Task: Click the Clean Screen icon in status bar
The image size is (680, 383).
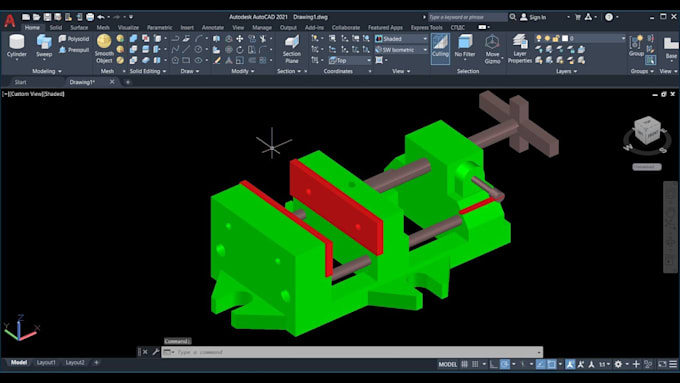Action: (x=662, y=364)
